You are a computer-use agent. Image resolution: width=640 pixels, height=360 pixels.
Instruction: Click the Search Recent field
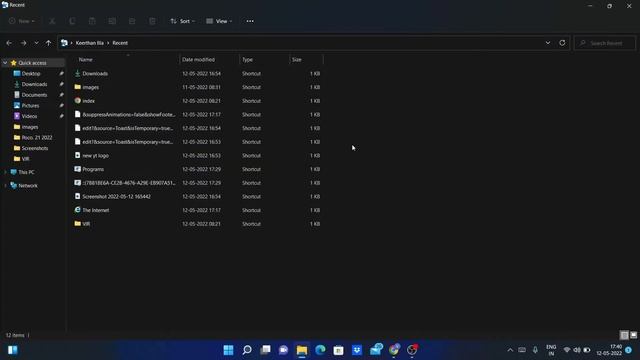coord(605,43)
